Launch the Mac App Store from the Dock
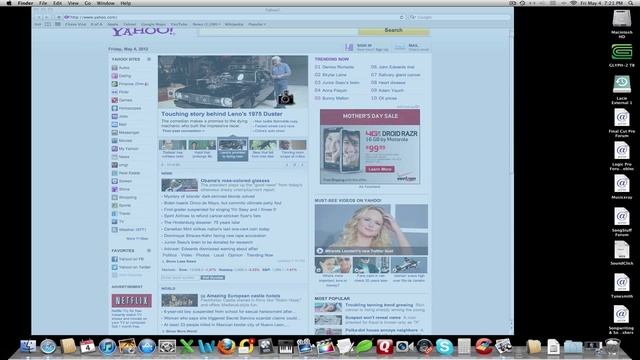This screenshot has height=360, width=640. [147, 347]
